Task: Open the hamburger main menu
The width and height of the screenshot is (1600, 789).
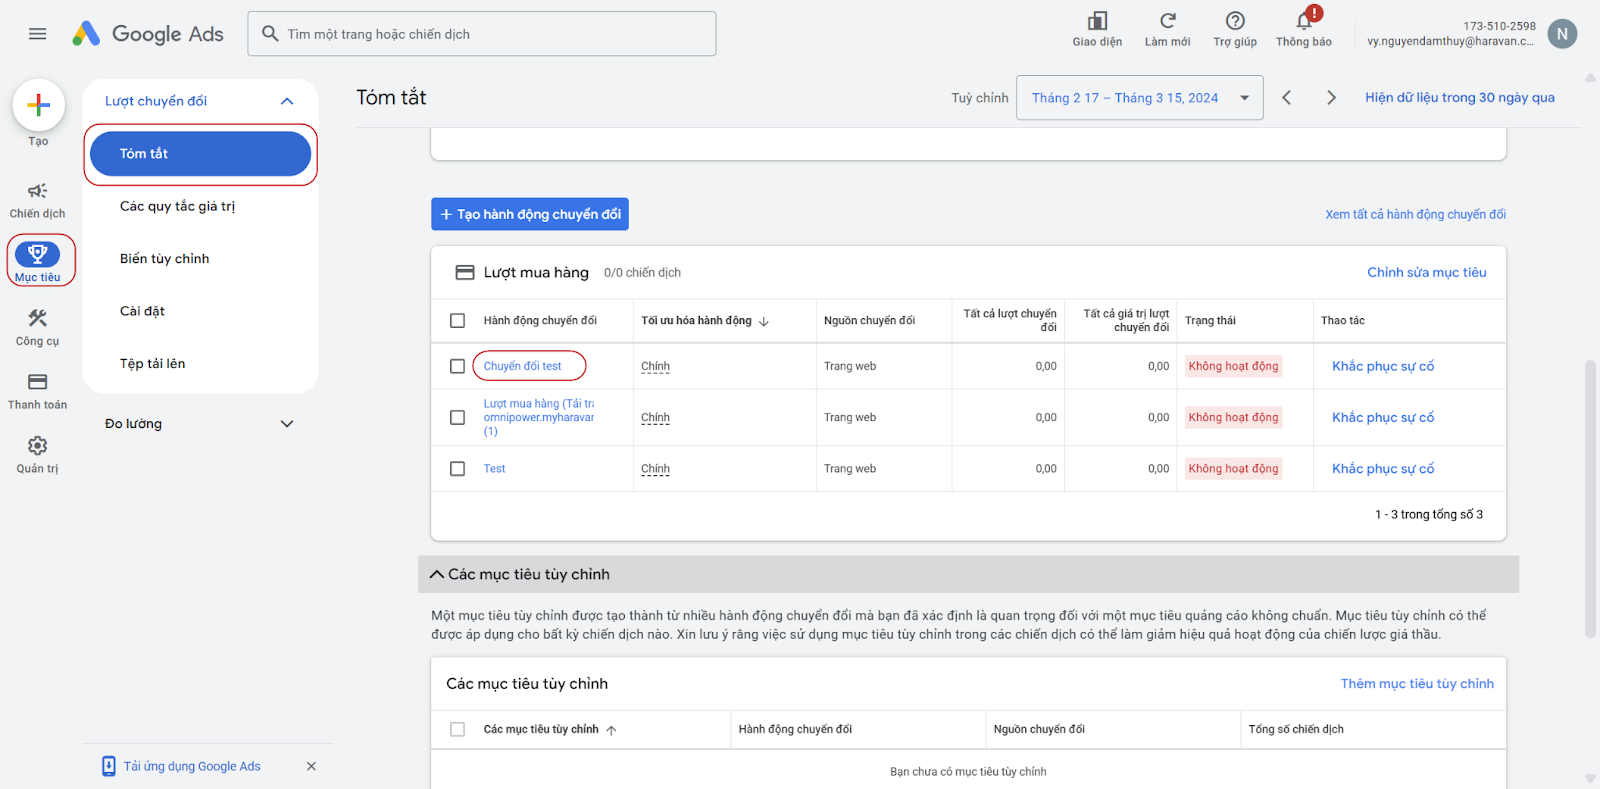Action: coord(38,34)
